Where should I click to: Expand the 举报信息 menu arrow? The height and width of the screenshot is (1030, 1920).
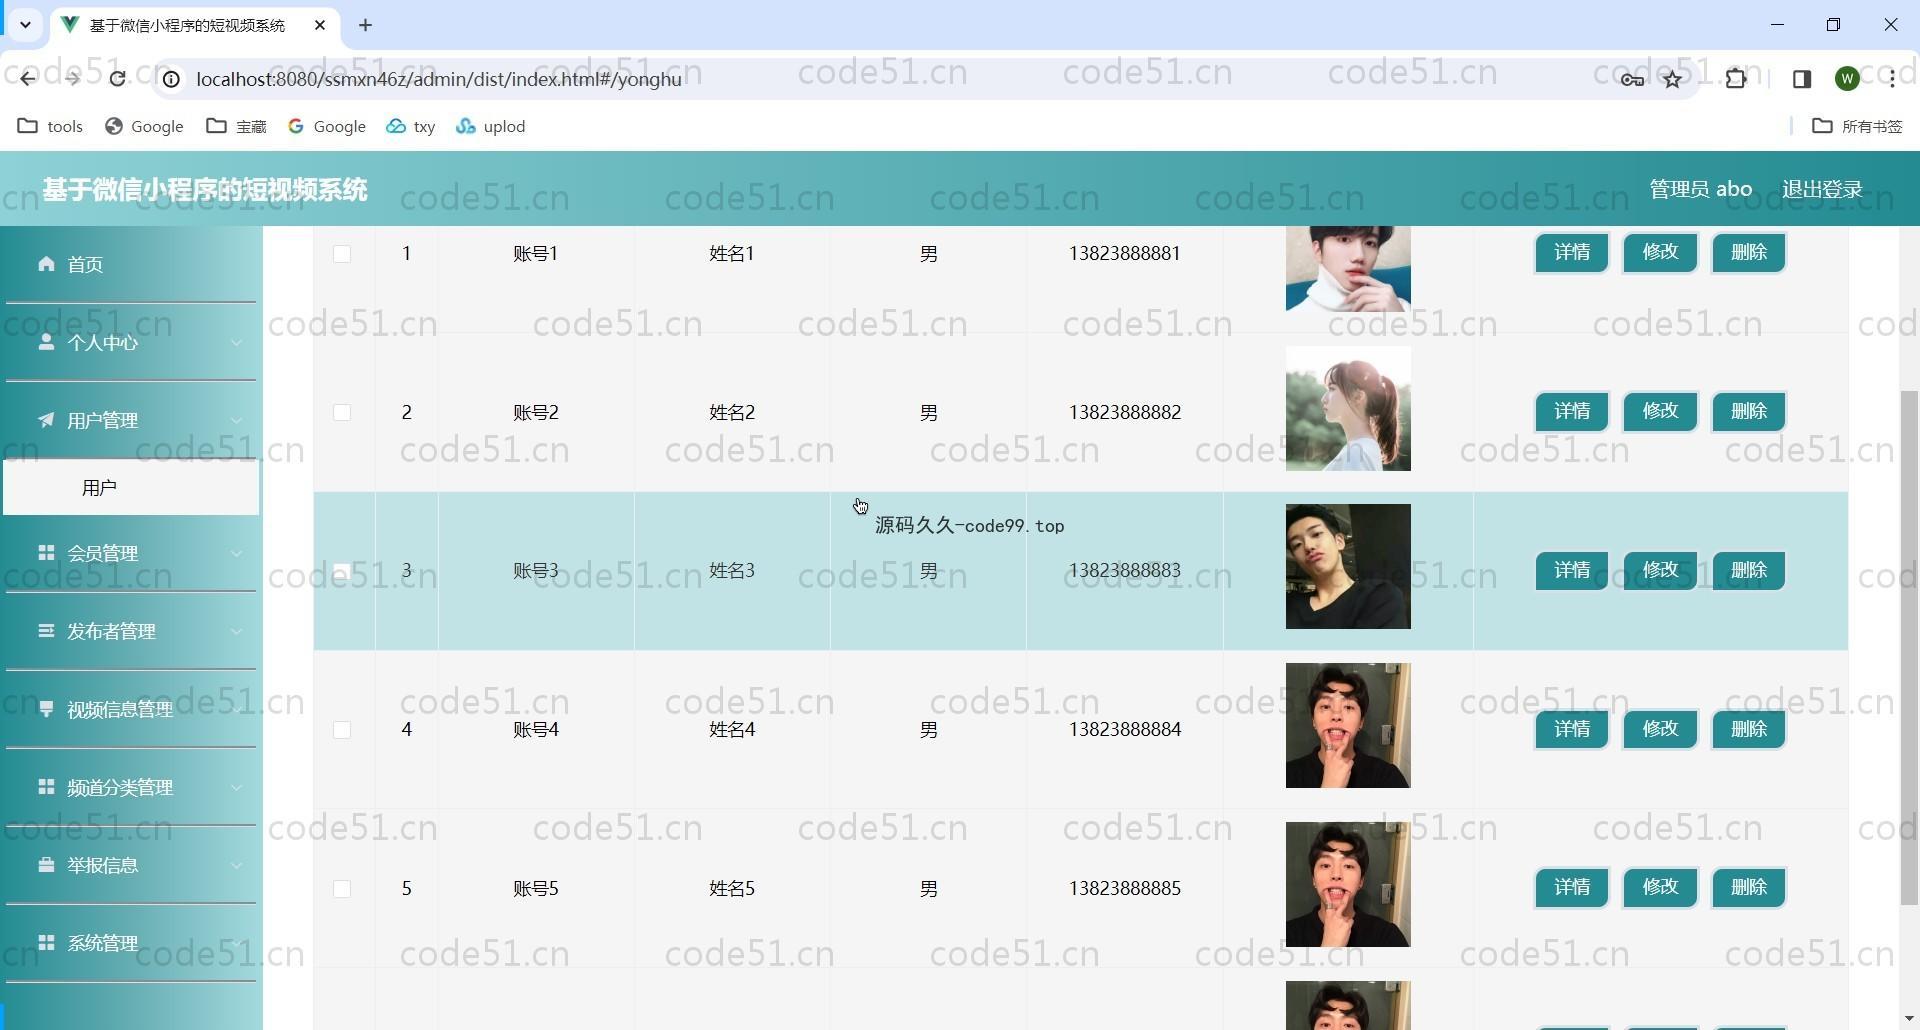(237, 866)
